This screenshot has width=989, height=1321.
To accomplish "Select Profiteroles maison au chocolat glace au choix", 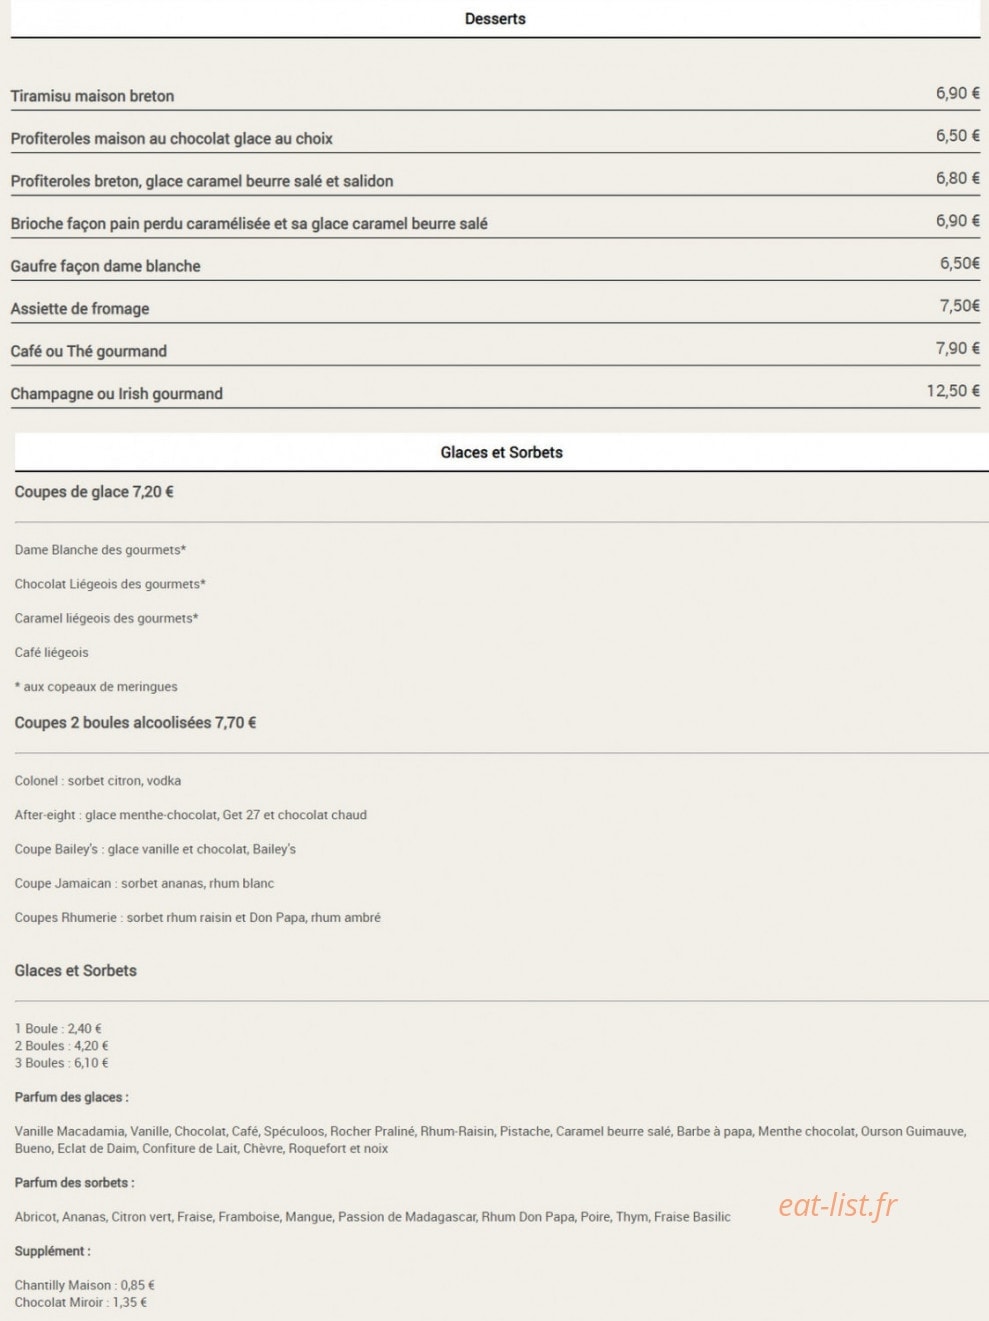I will tap(171, 138).
